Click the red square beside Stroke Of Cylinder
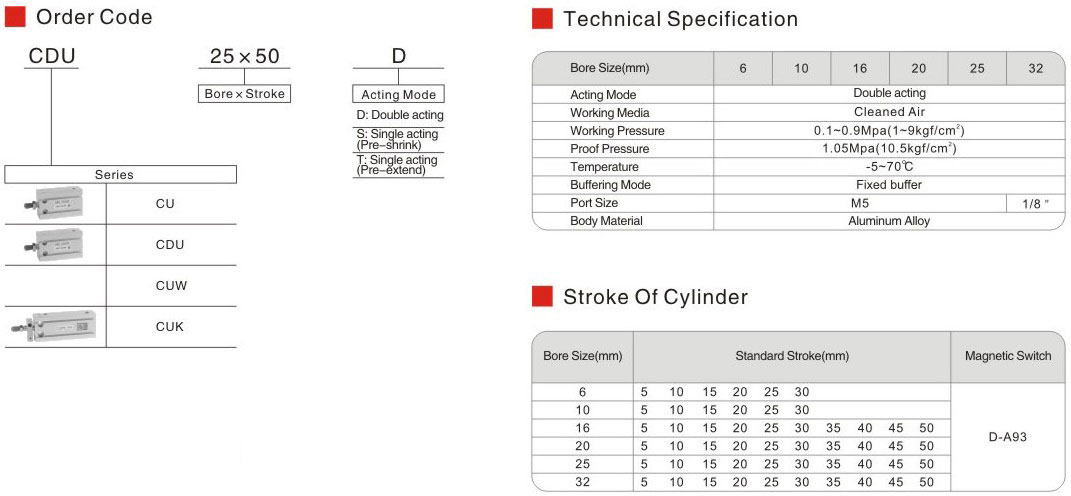1071x496 pixels. coord(542,297)
